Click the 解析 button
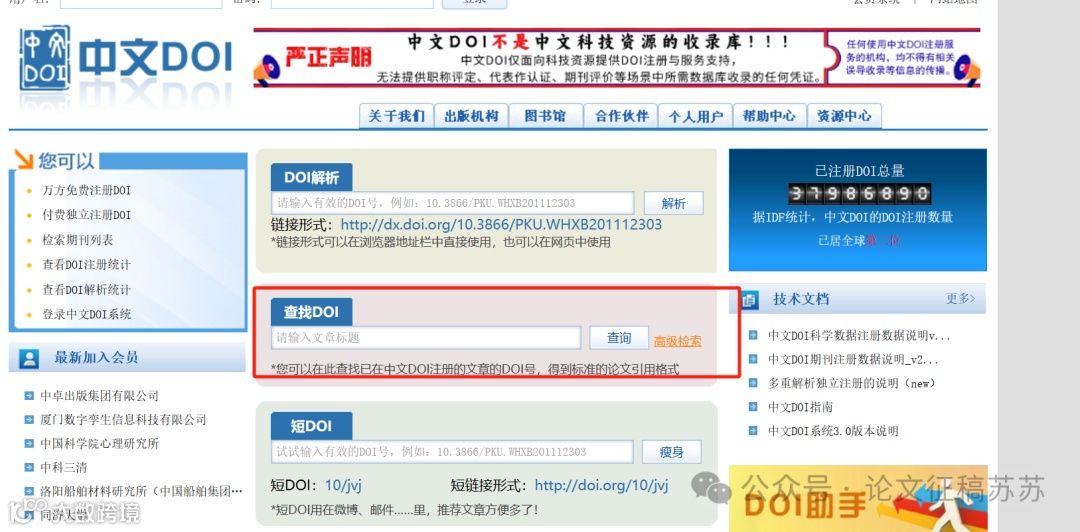1080x532 pixels. (674, 203)
